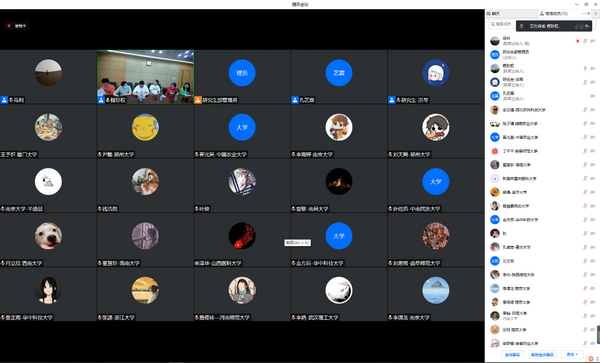Screen dimensions: 600x363
Task: Select the Pikachu avatar participant tile
Action: coord(145,131)
